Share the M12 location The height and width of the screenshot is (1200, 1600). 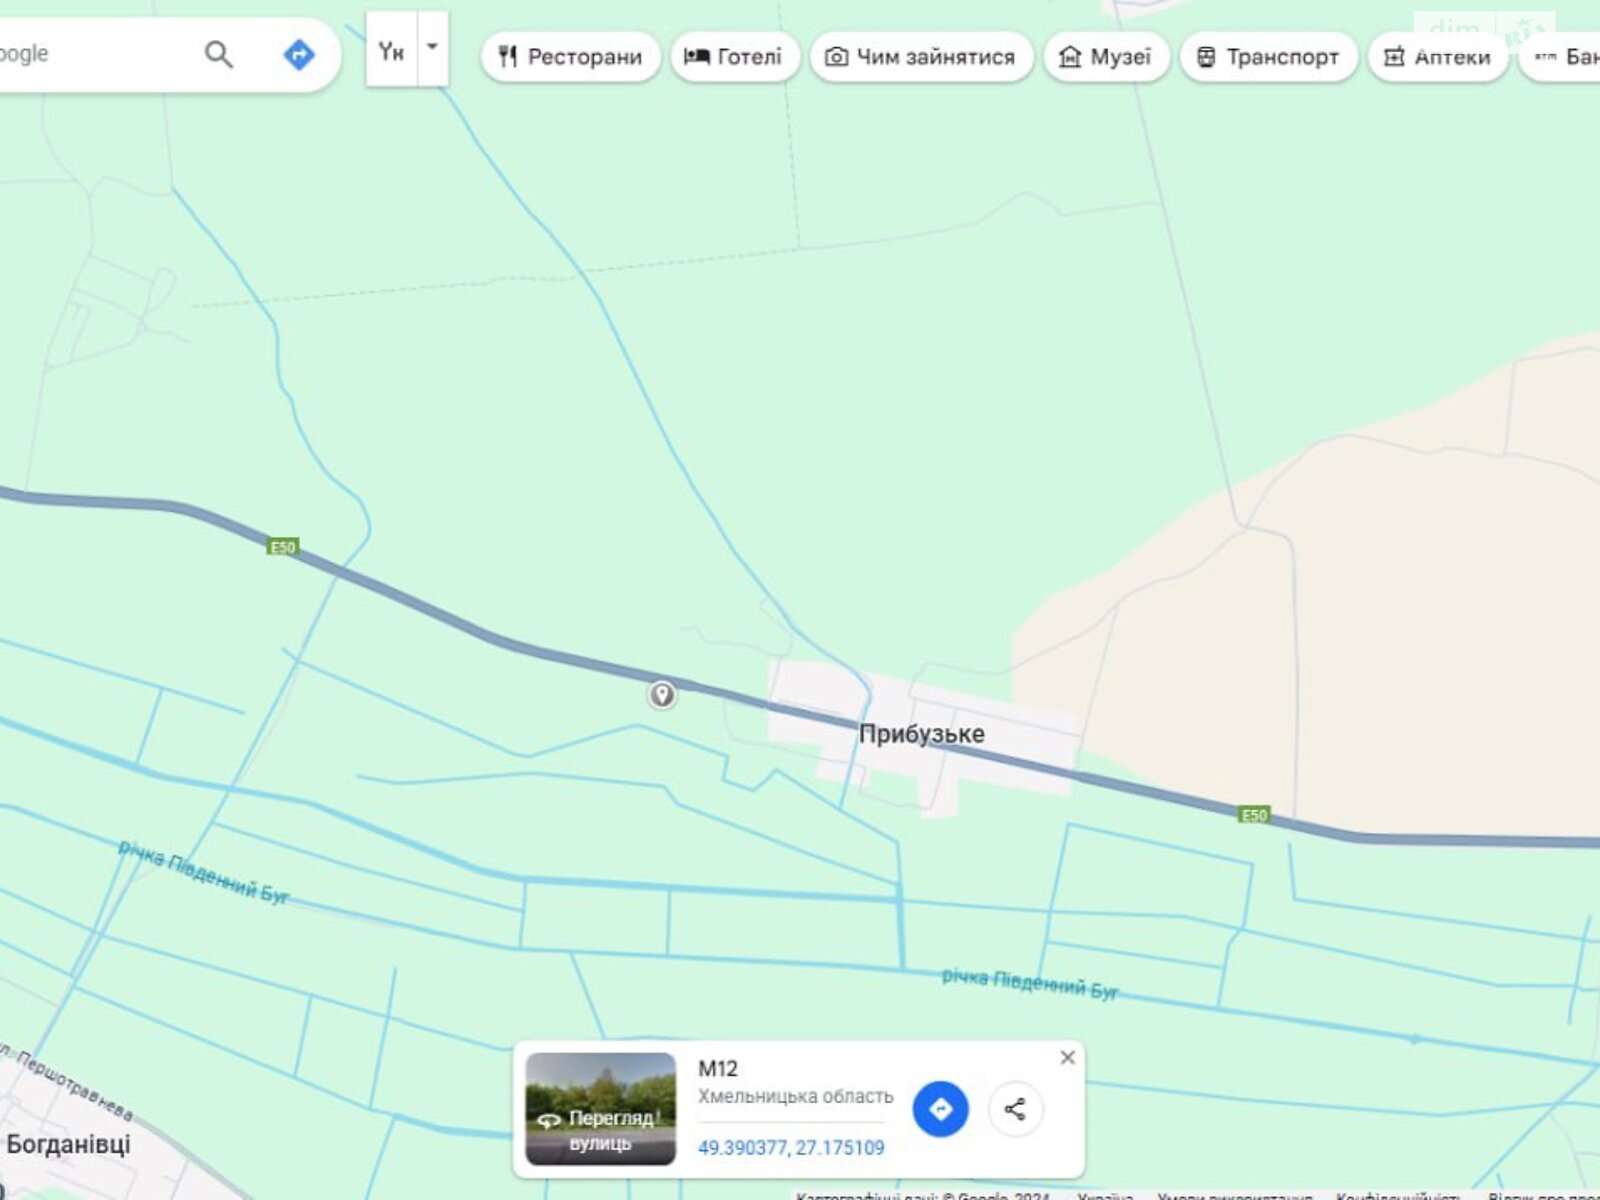pos(1015,1109)
